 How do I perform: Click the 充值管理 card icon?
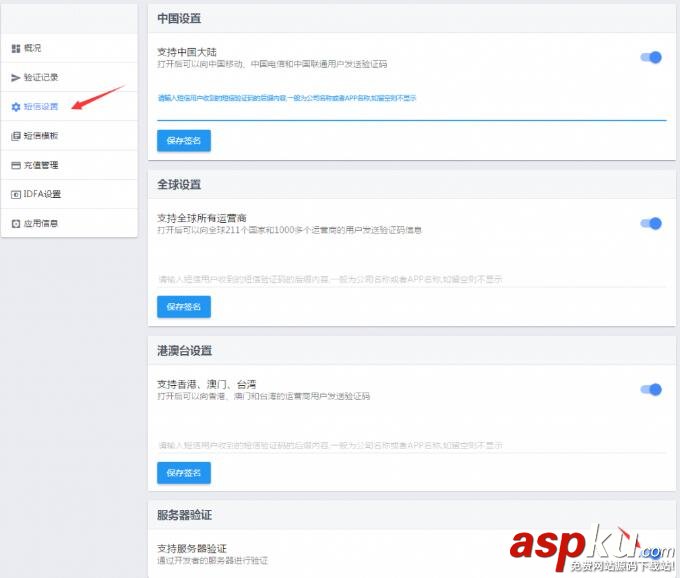16,165
